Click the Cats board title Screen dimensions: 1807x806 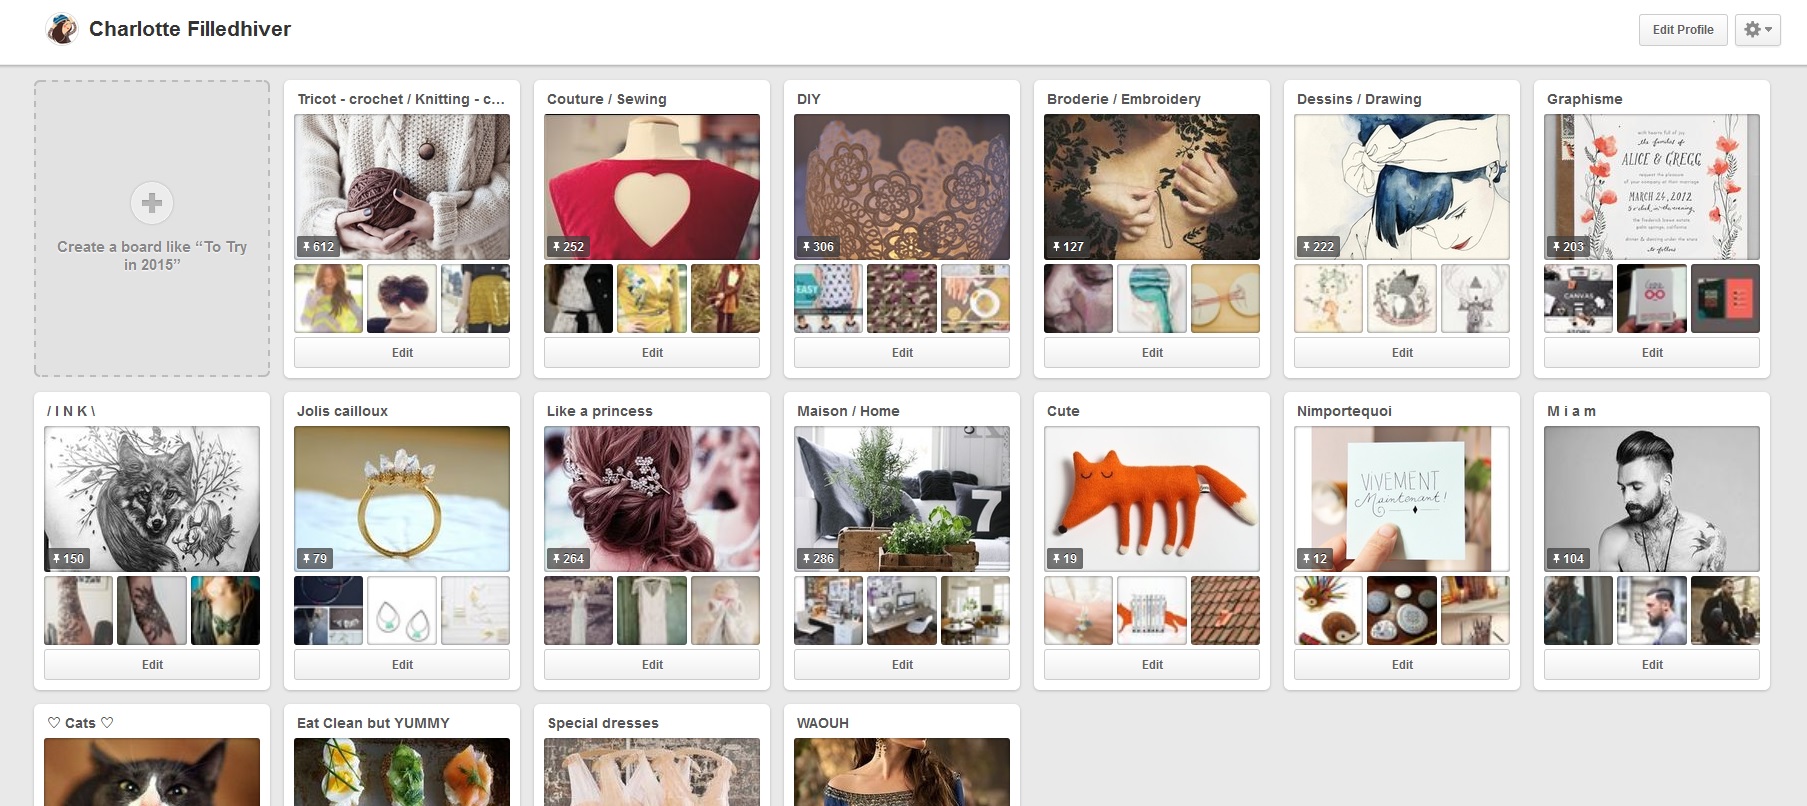pos(81,723)
